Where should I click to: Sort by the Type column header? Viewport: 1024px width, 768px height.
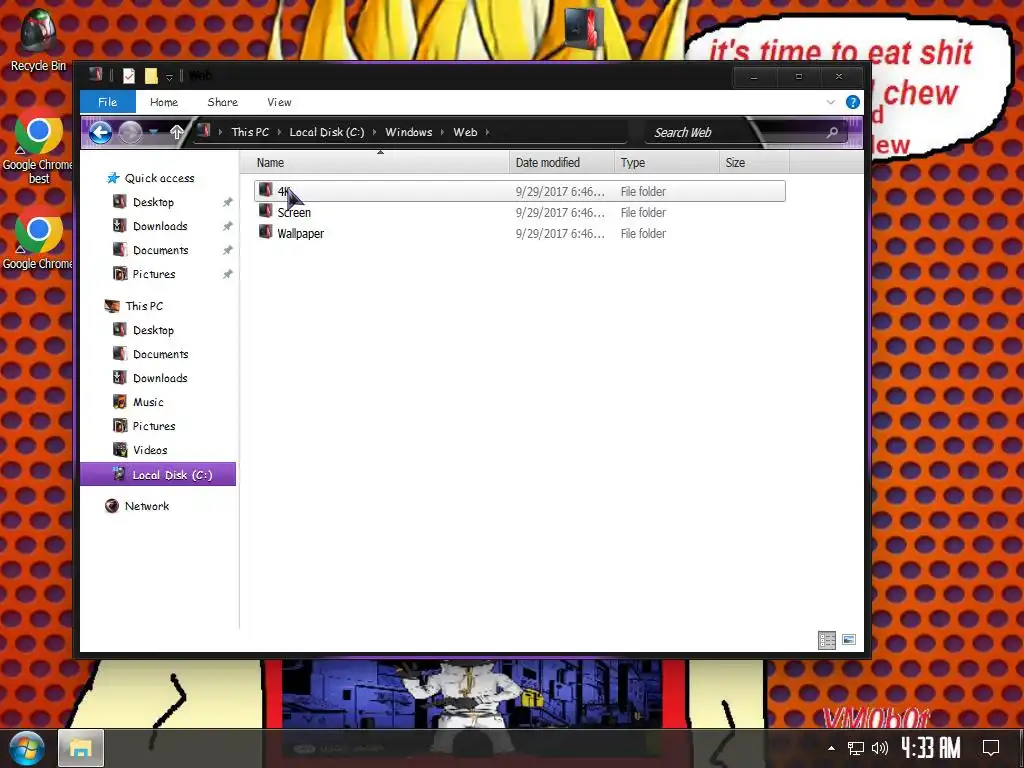[x=666, y=163]
